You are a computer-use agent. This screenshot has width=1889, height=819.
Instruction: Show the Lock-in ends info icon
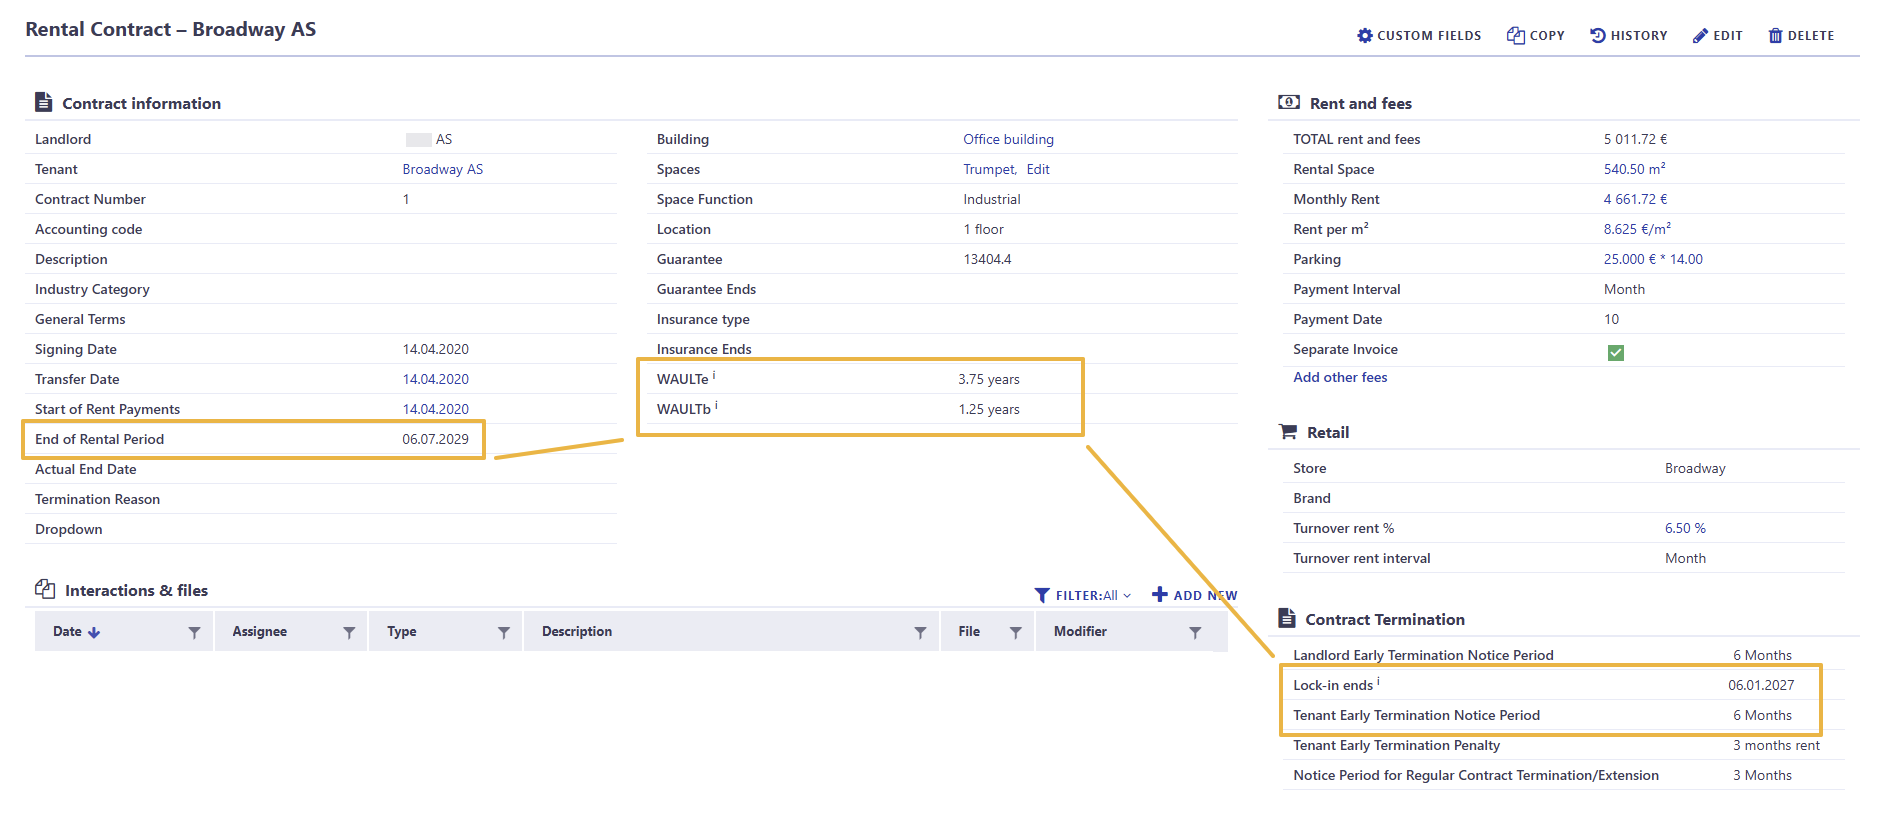(1378, 682)
